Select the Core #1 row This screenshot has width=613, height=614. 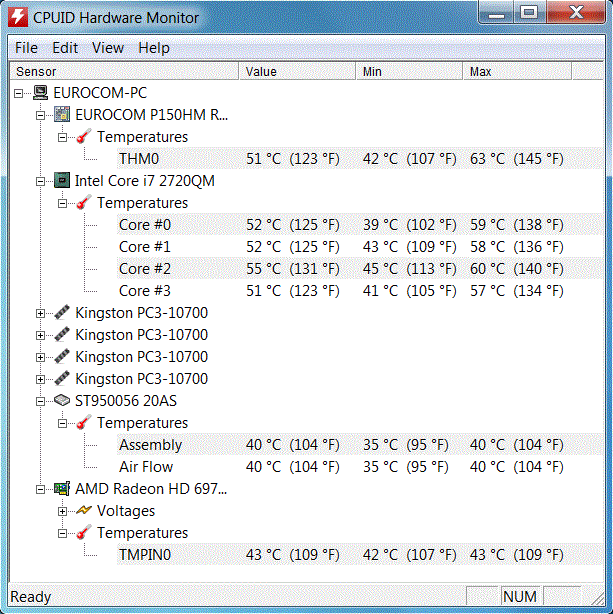[x=360, y=247]
